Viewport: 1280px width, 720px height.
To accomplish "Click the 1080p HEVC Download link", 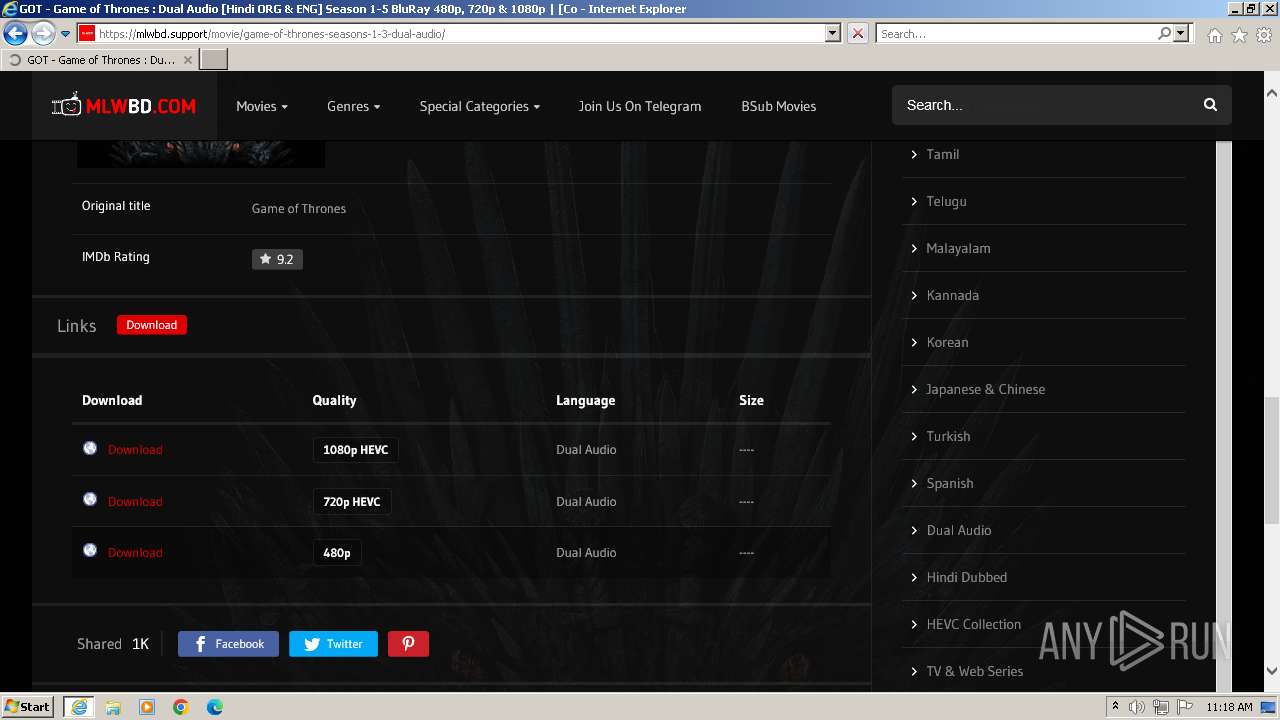I will 135,450.
